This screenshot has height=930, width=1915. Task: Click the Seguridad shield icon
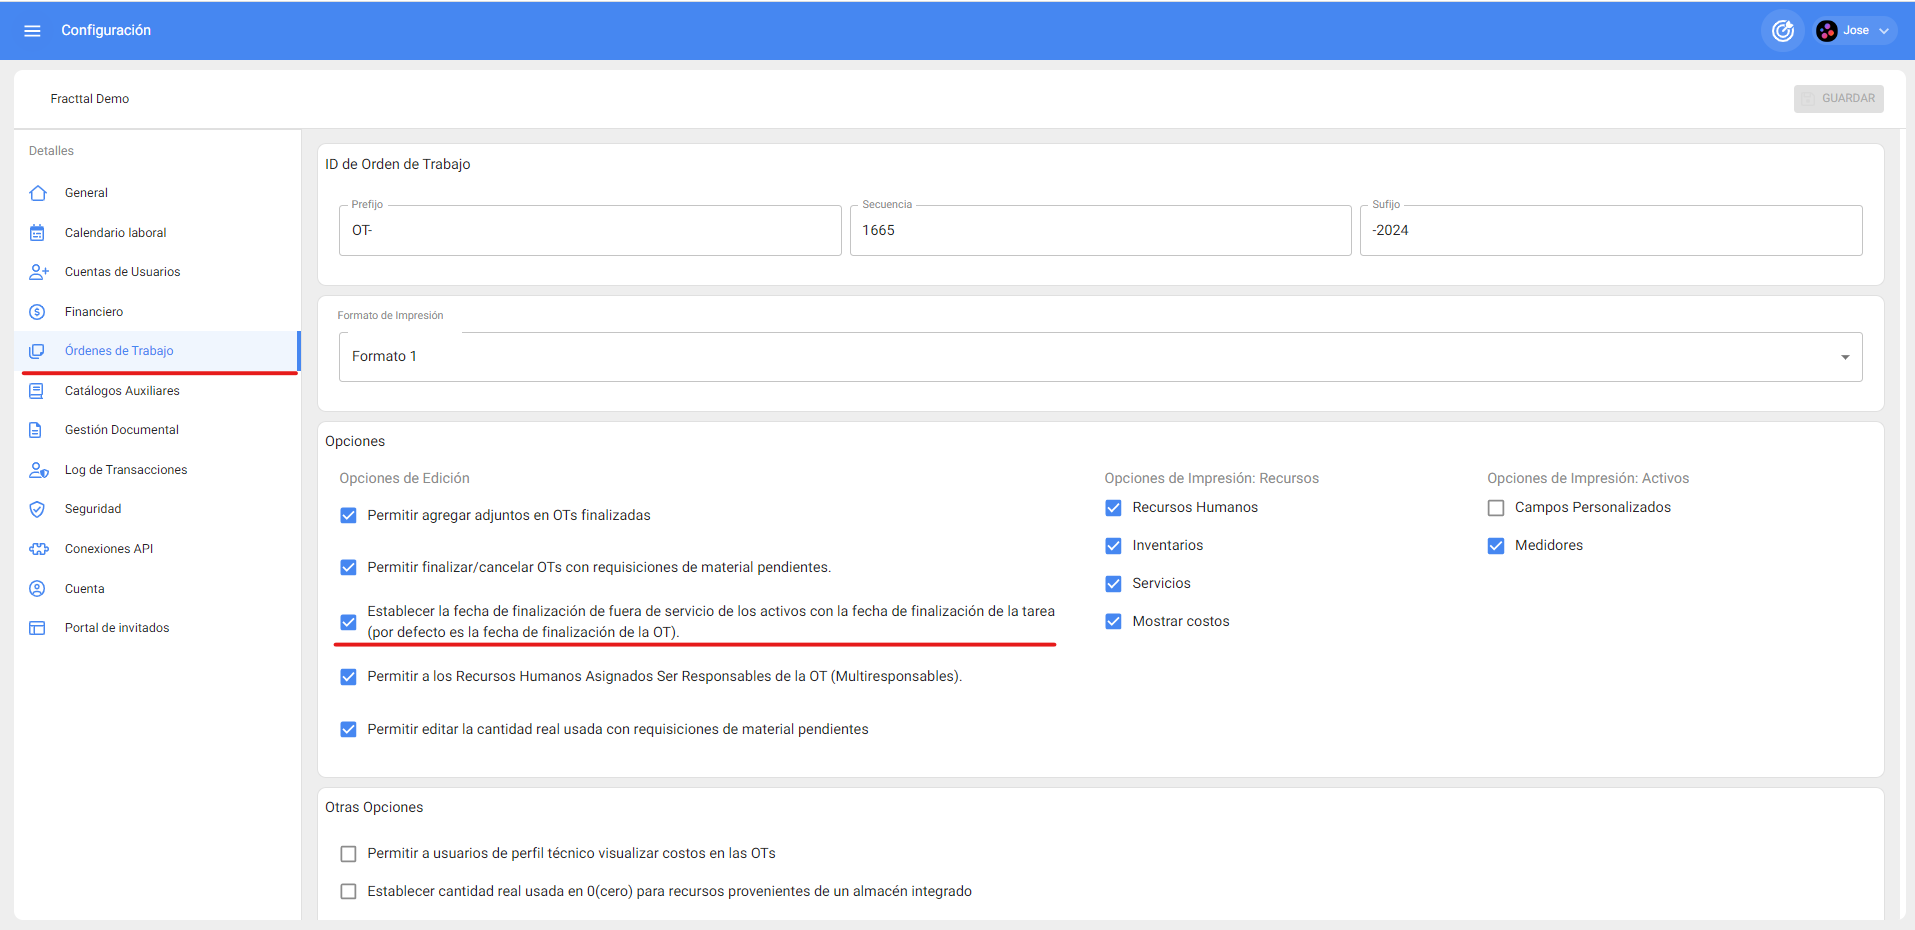(38, 509)
